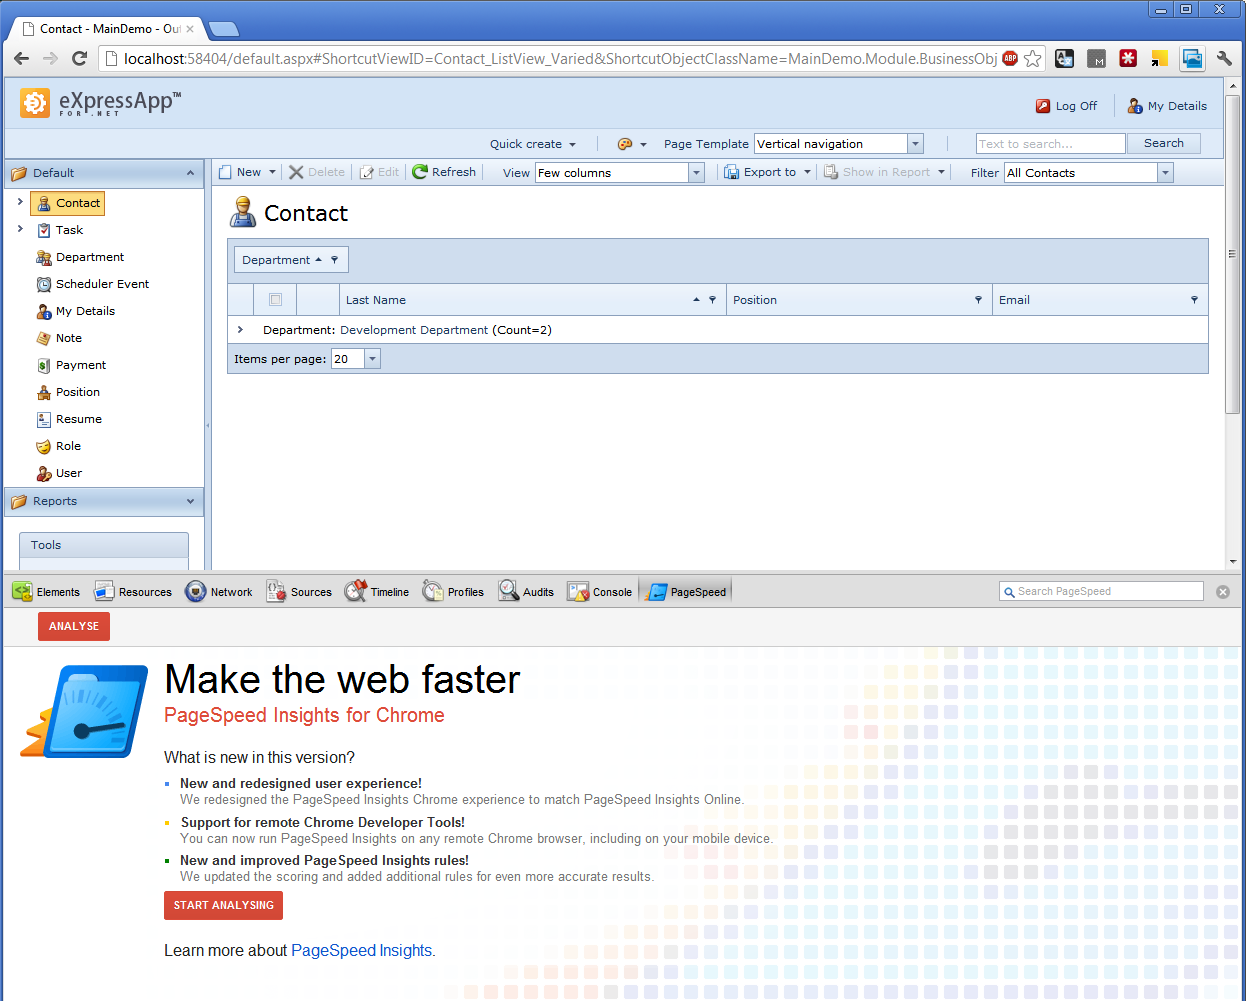The width and height of the screenshot is (1246, 1001).
Task: Open the Email column filter funnel
Action: pyautogui.click(x=1194, y=300)
